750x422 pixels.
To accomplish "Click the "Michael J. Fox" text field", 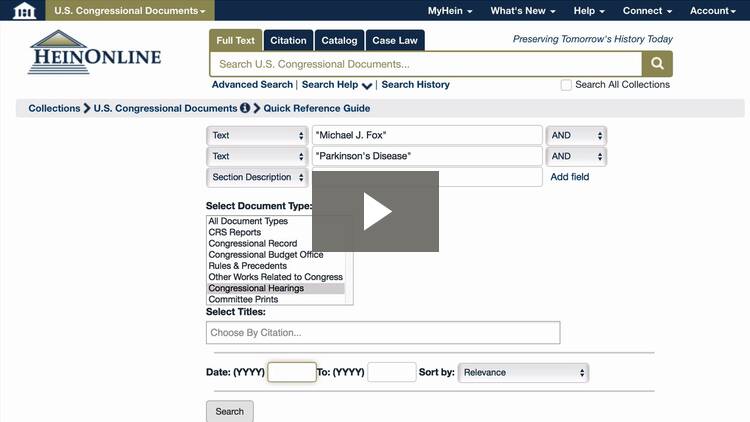I will point(427,135).
